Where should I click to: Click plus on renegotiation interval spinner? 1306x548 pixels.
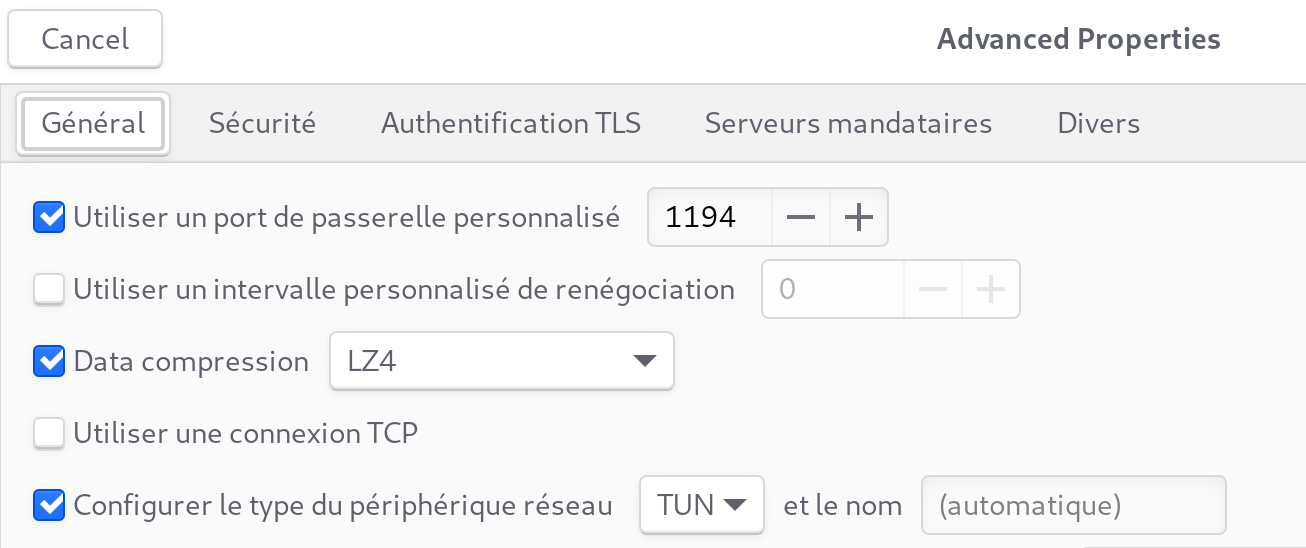[x=991, y=290]
